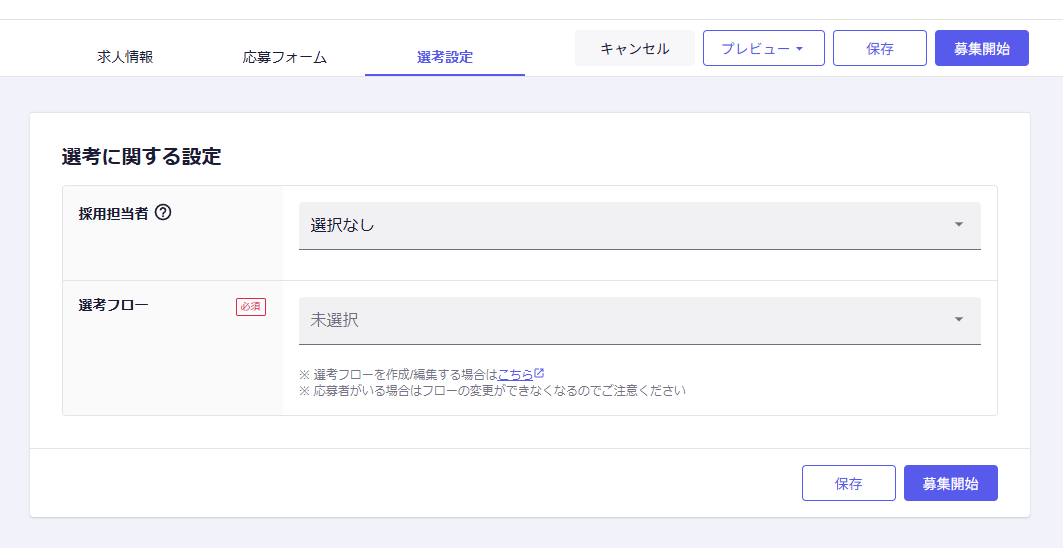The image size is (1063, 548).
Task: Open the プレビュー dropdown menu
Action: pyautogui.click(x=763, y=48)
